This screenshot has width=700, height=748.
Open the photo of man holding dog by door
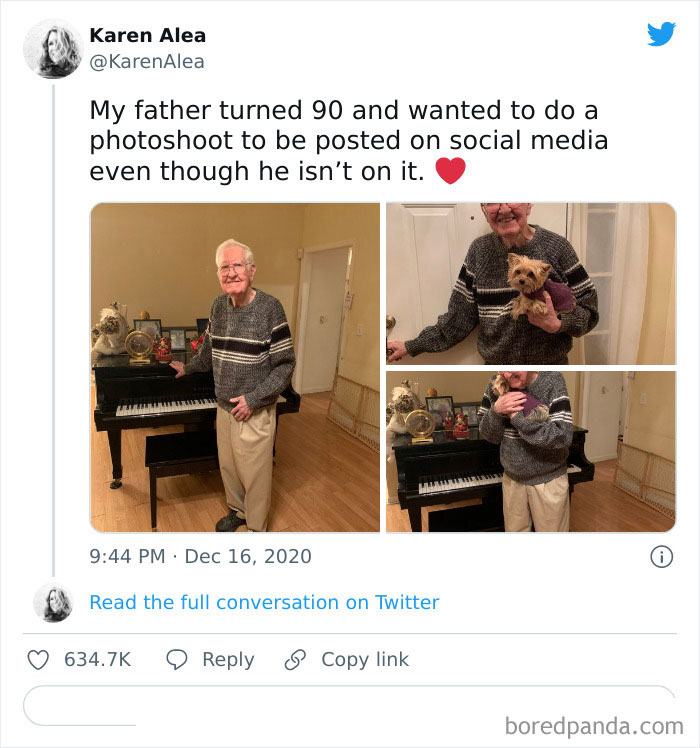pyautogui.click(x=530, y=283)
